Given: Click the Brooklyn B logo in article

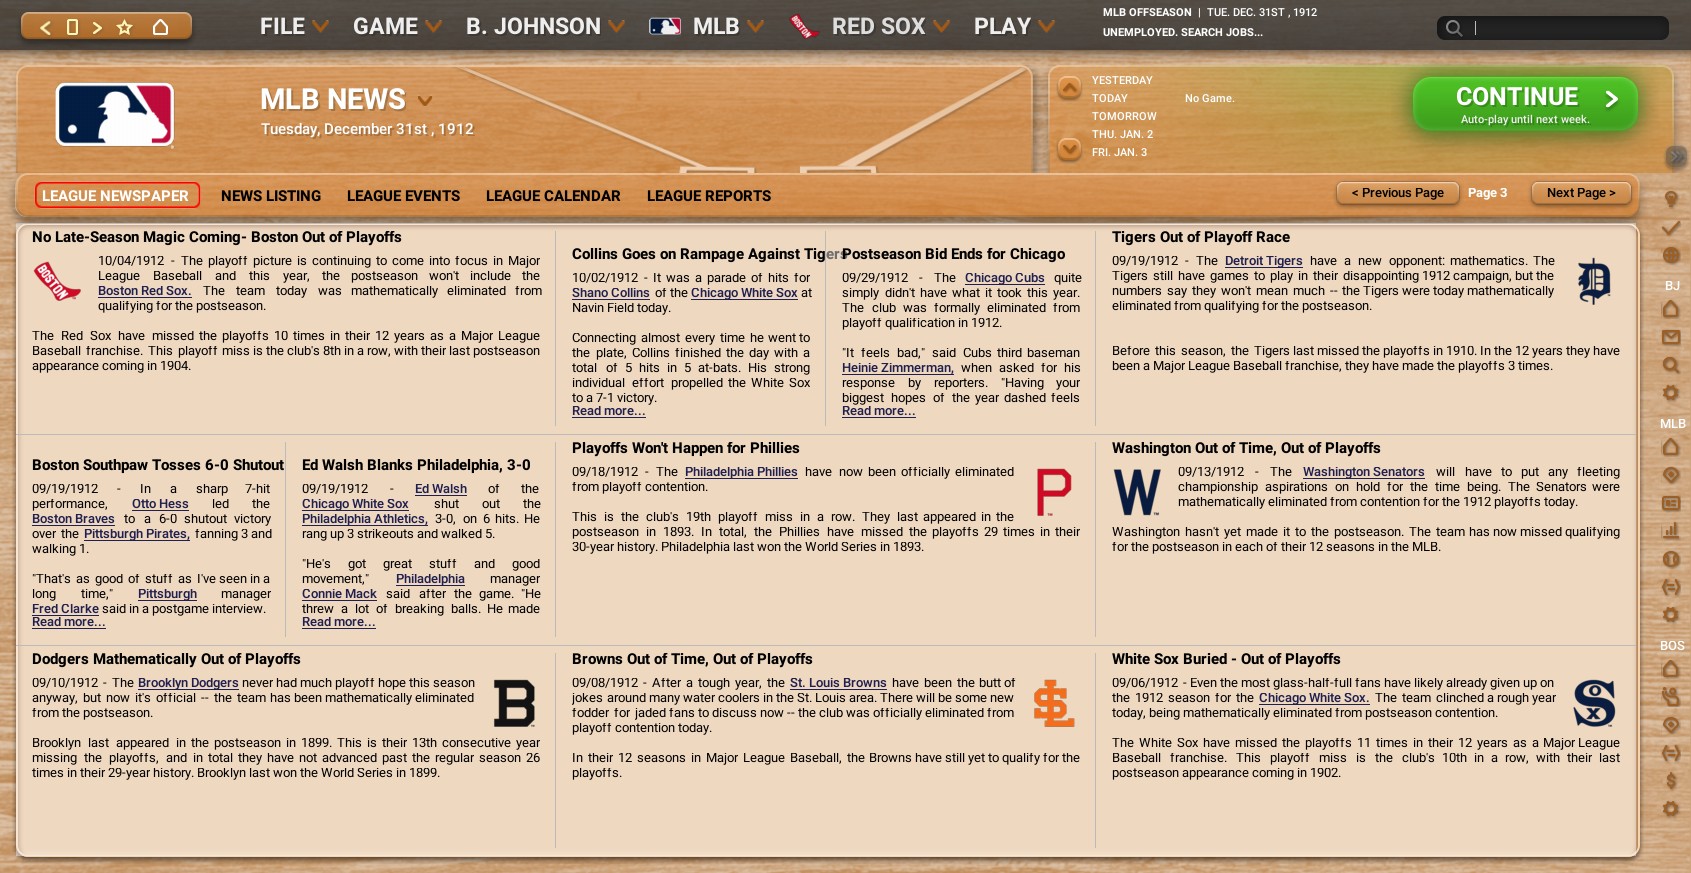Looking at the screenshot, I should coord(515,703).
